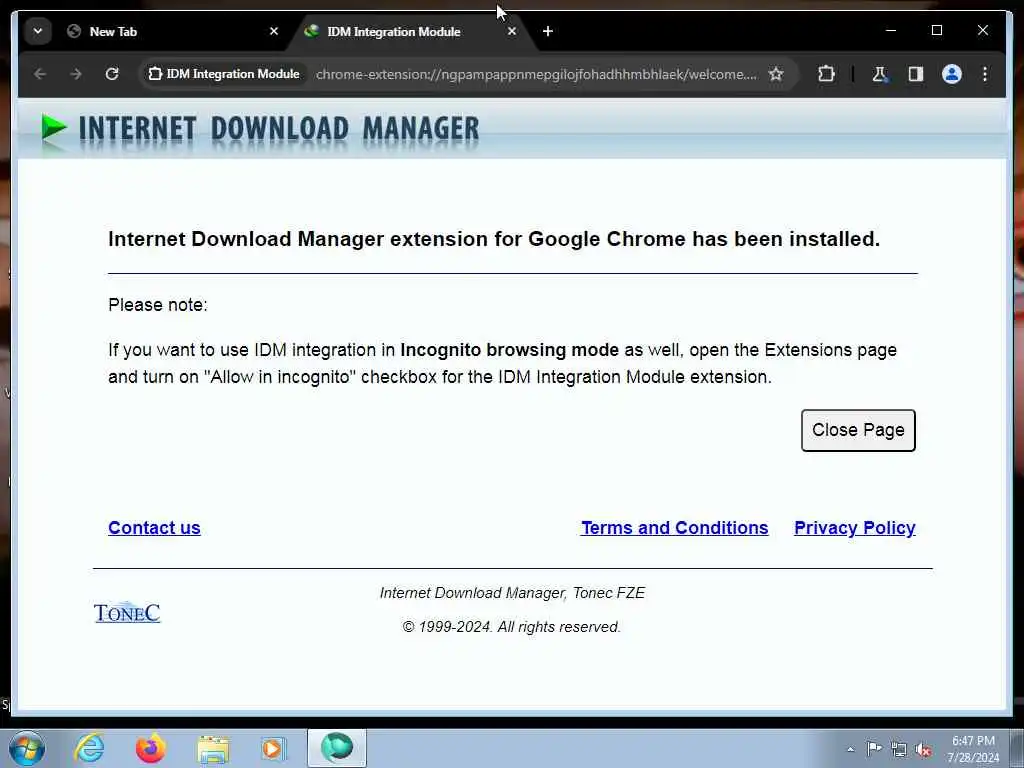The height and width of the screenshot is (768, 1024).
Task: Launch Firefox from the taskbar
Action: tap(151, 748)
